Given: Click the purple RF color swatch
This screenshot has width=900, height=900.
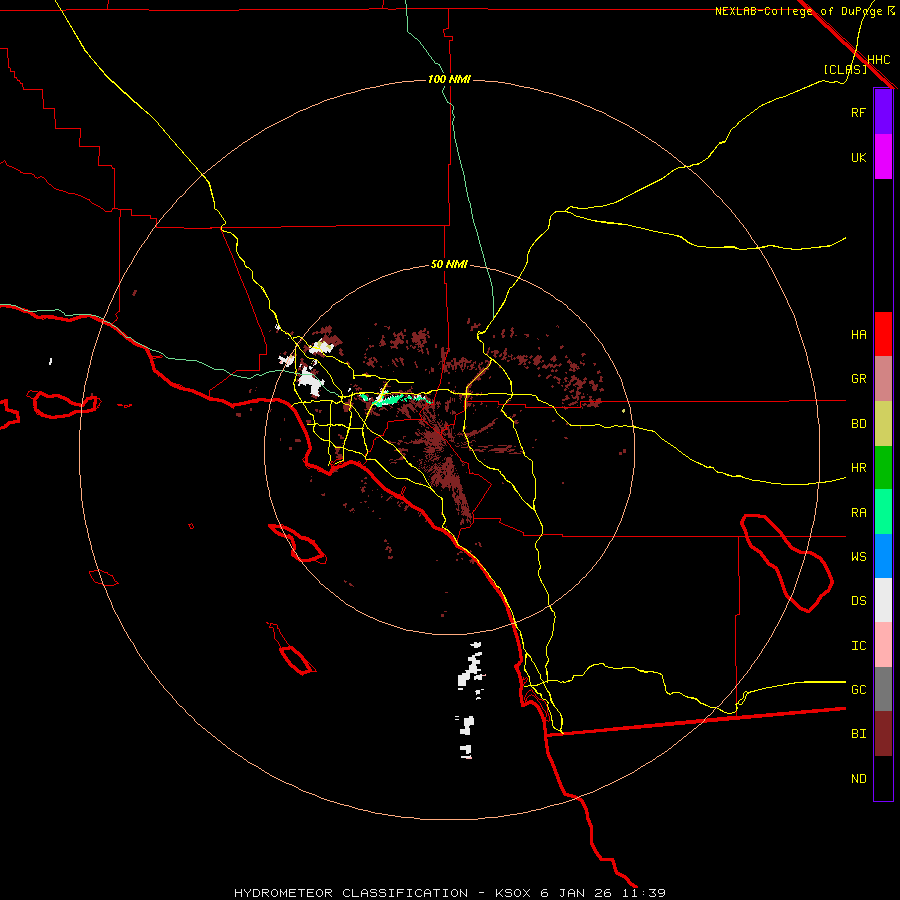Looking at the screenshot, I should click(883, 112).
